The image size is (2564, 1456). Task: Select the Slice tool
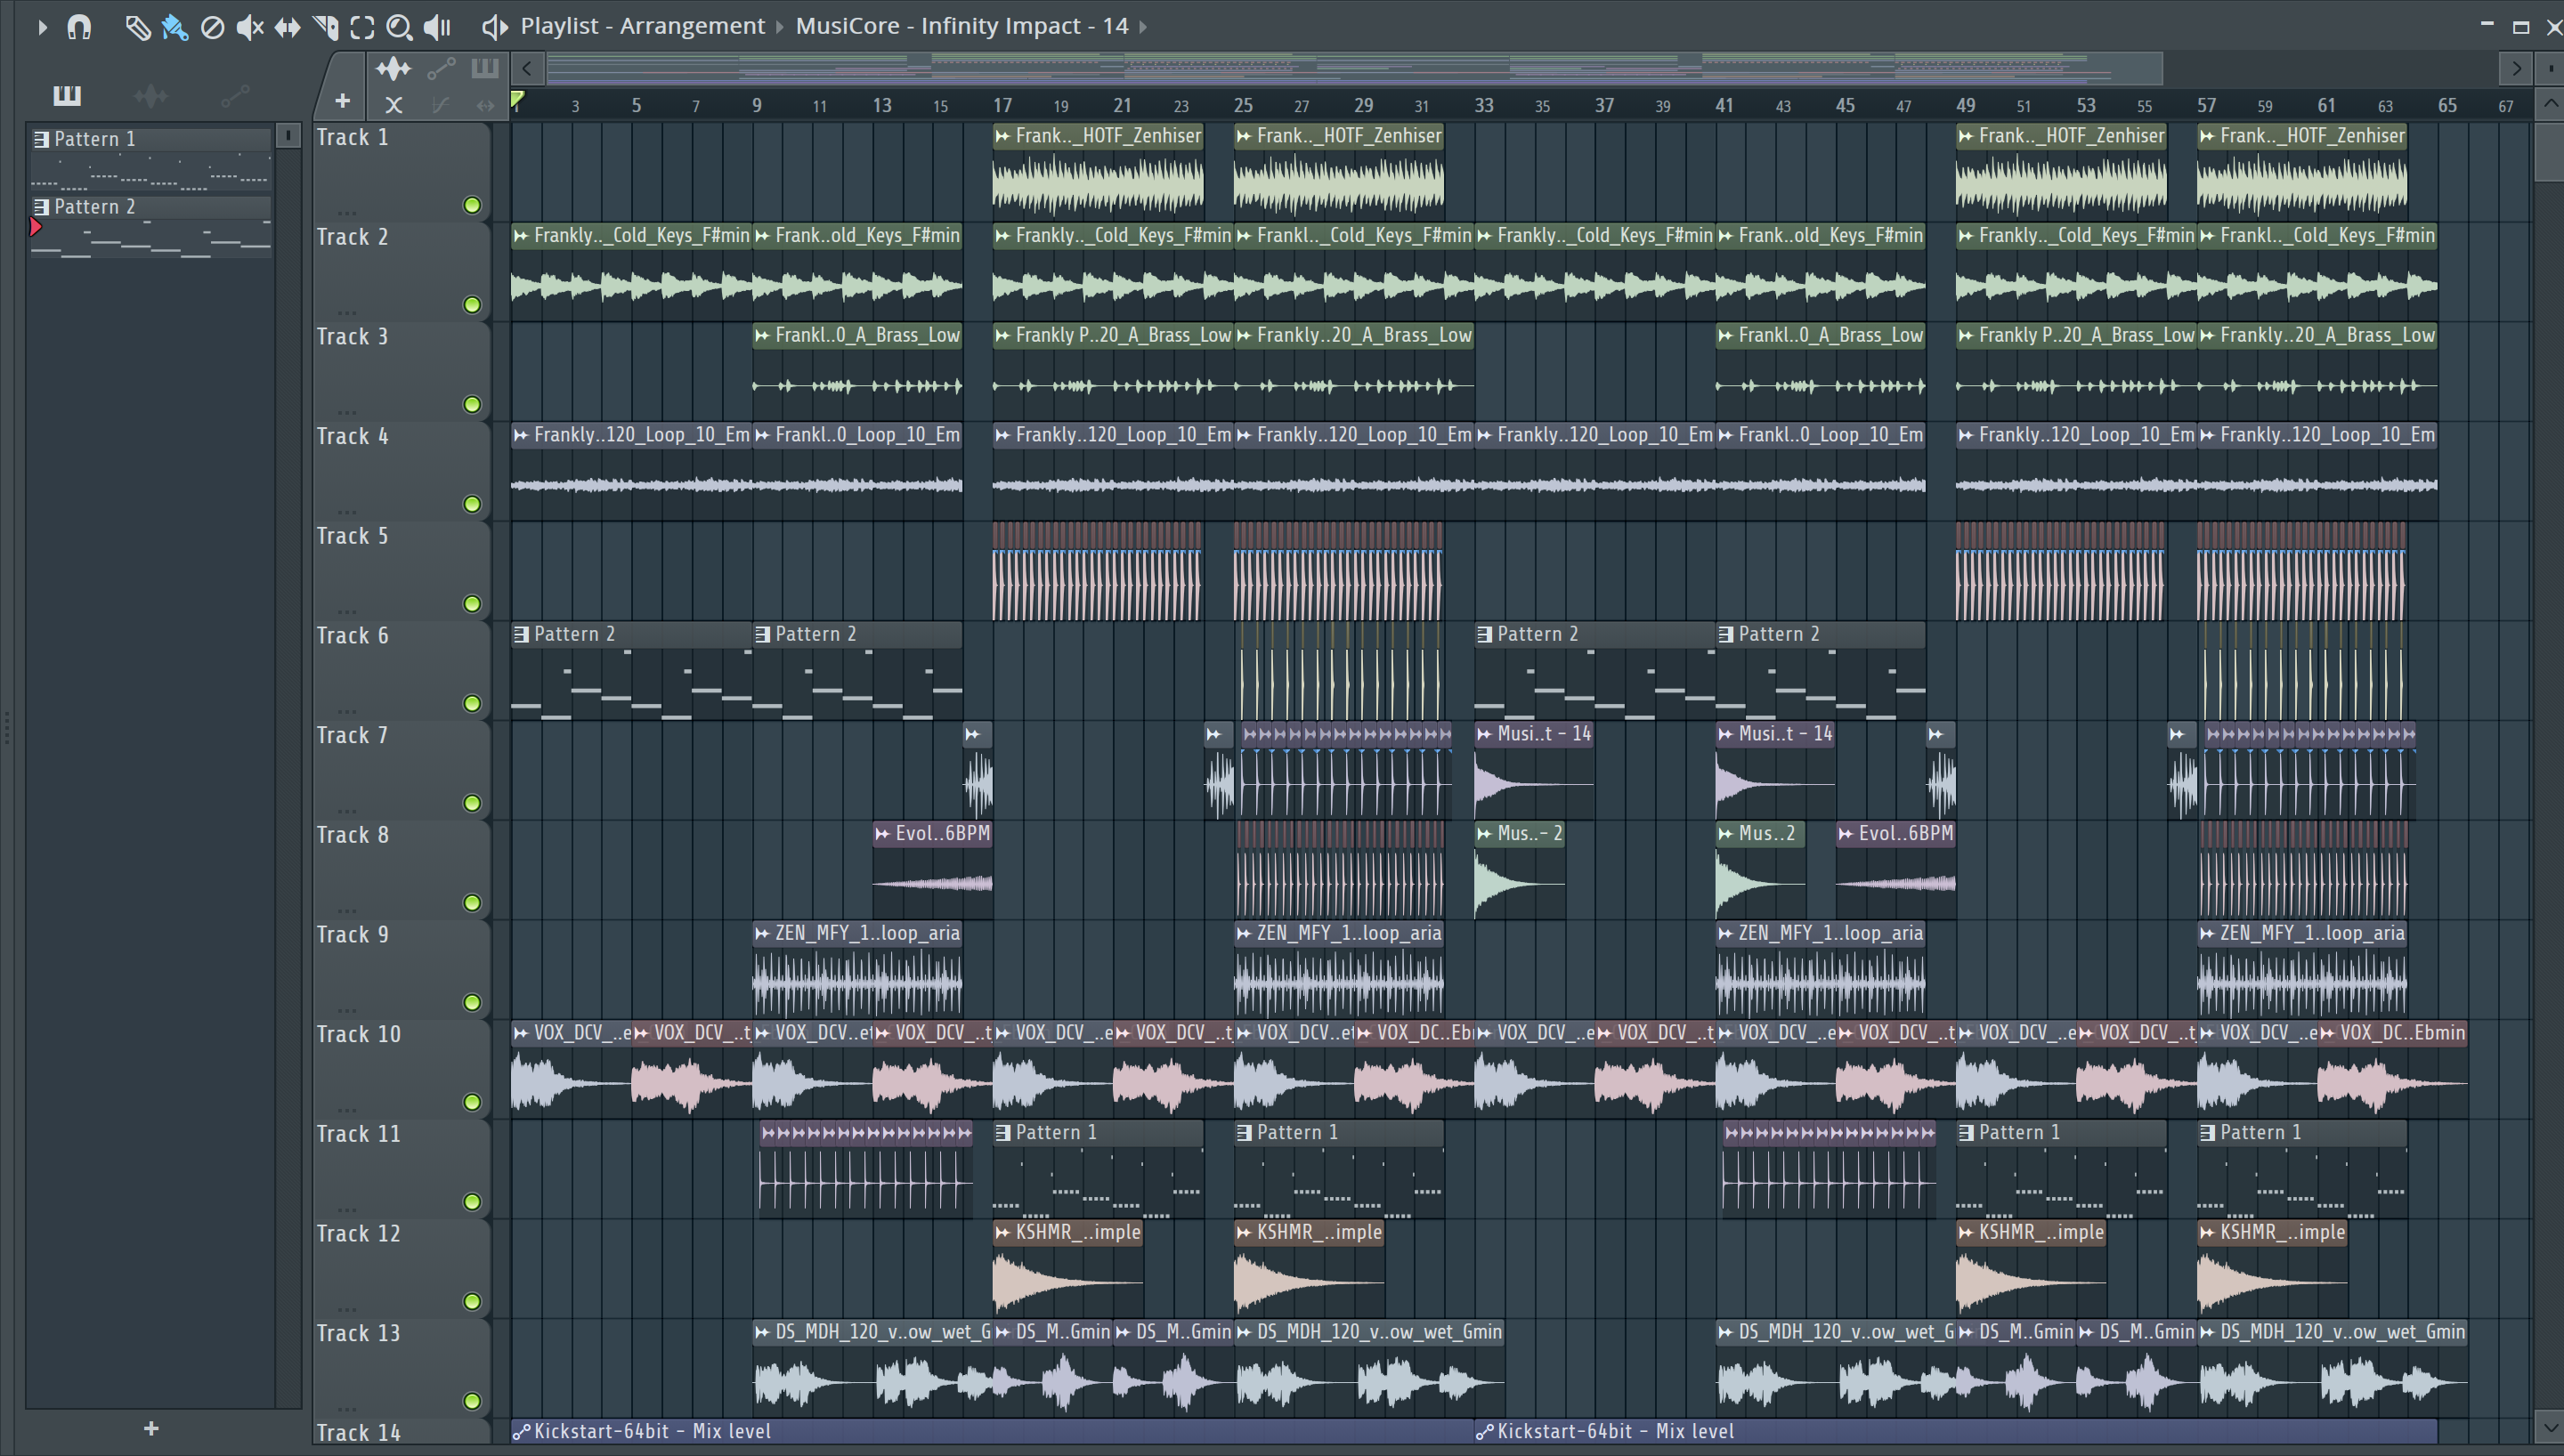325,27
